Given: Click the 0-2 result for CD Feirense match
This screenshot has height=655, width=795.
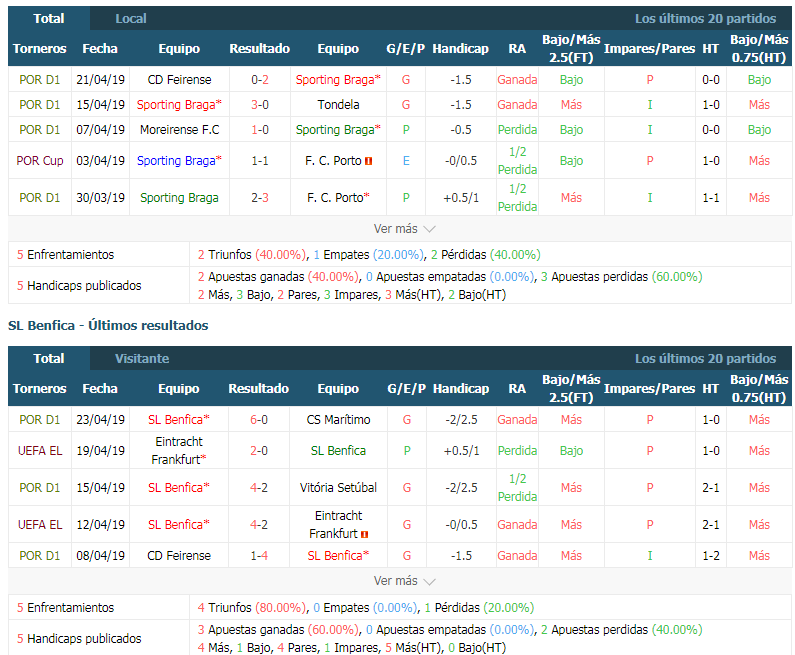Looking at the screenshot, I should point(260,80).
